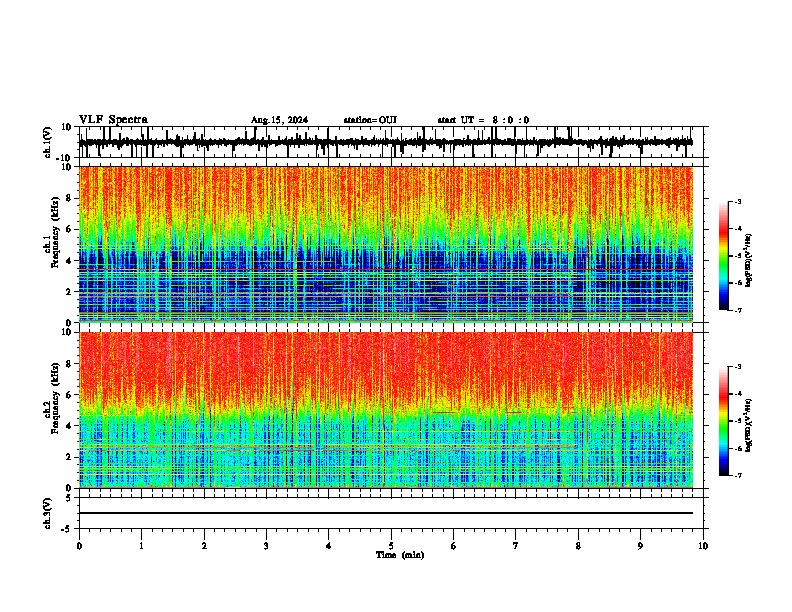Click the '8' kHz tick of ch.1 spectrogram
This screenshot has height=612, width=792.
(69, 198)
